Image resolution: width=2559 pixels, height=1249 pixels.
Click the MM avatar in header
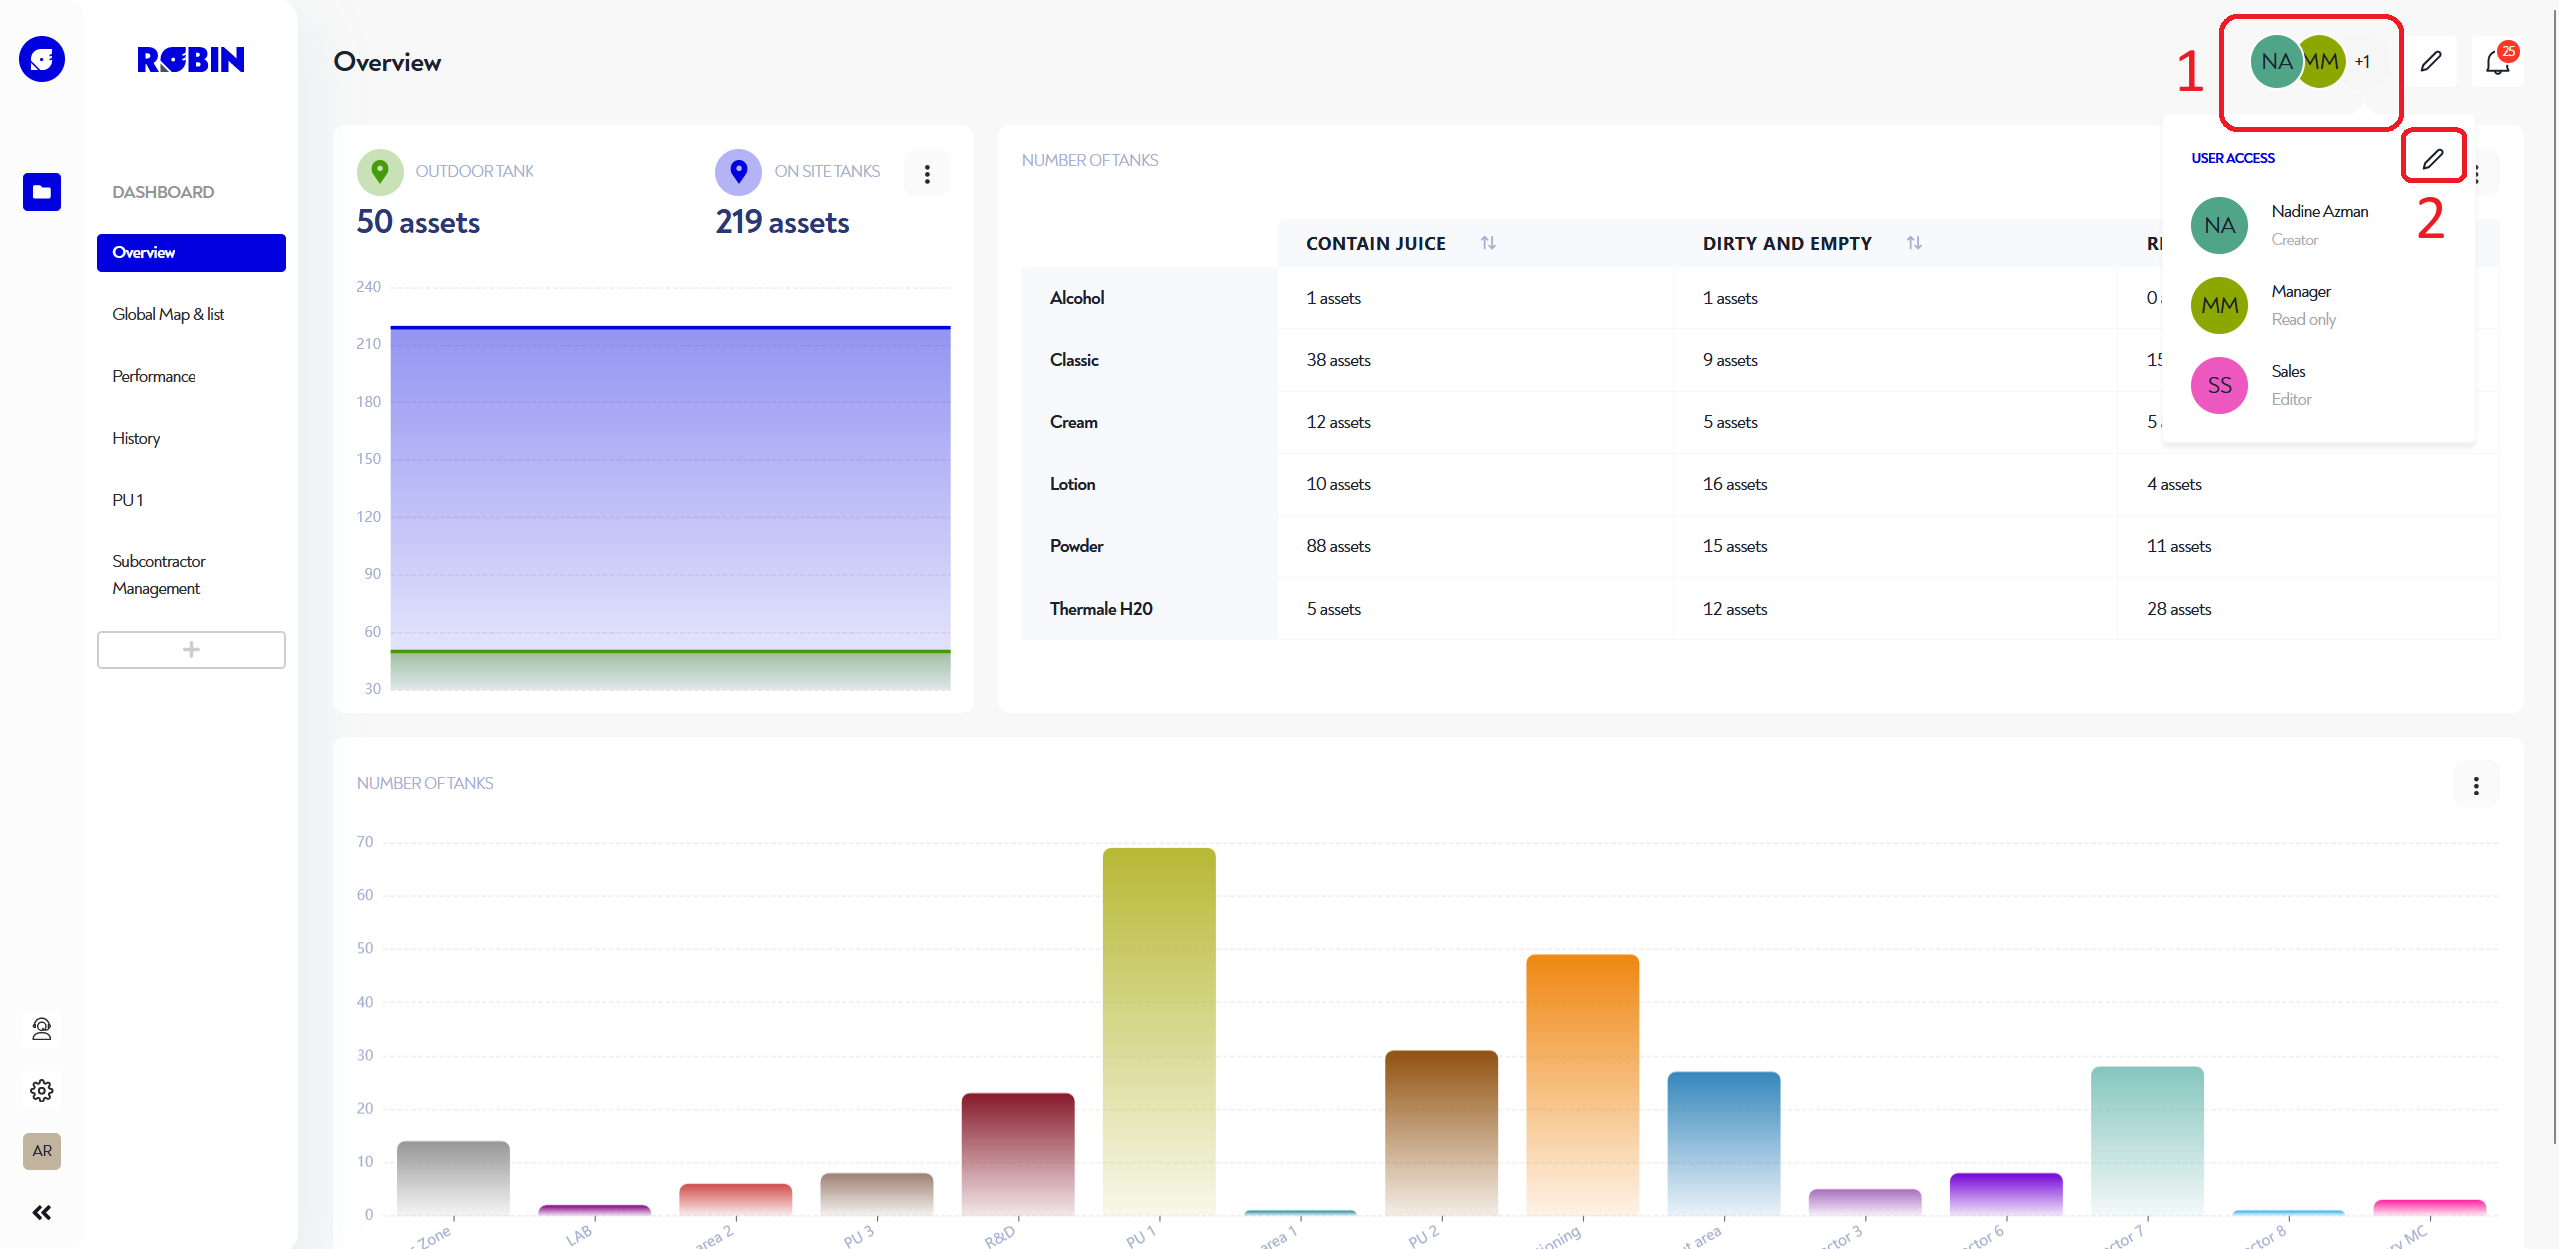tap(2322, 62)
